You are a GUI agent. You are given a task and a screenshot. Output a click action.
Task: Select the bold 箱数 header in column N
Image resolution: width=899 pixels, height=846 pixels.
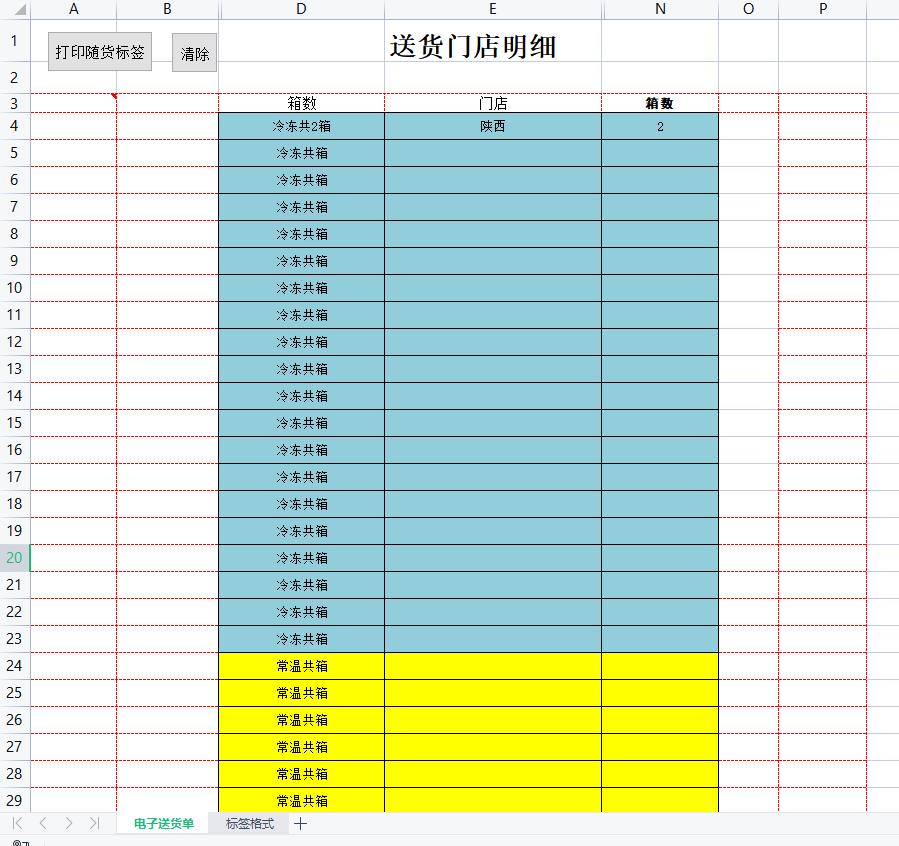pos(660,103)
